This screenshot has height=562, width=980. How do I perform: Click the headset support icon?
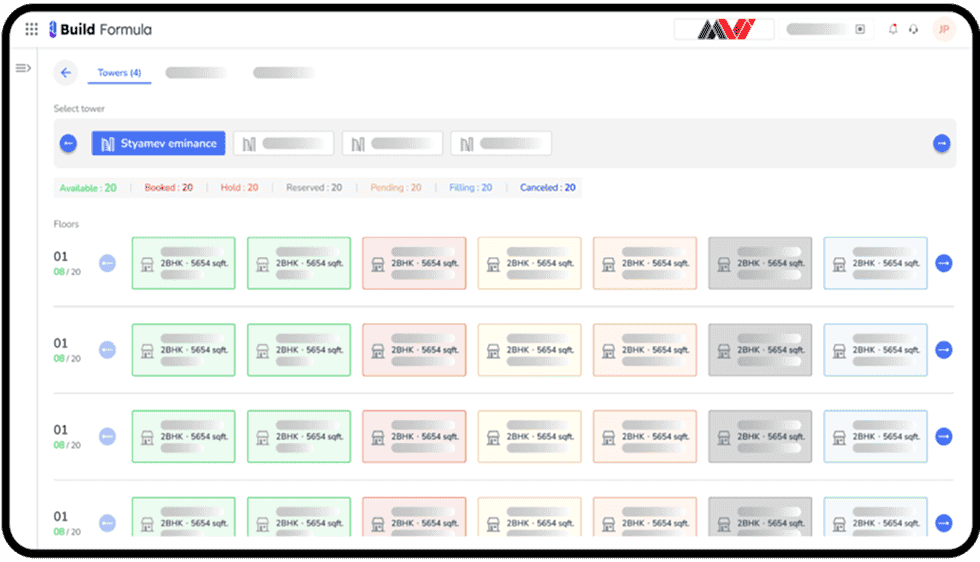click(x=913, y=29)
